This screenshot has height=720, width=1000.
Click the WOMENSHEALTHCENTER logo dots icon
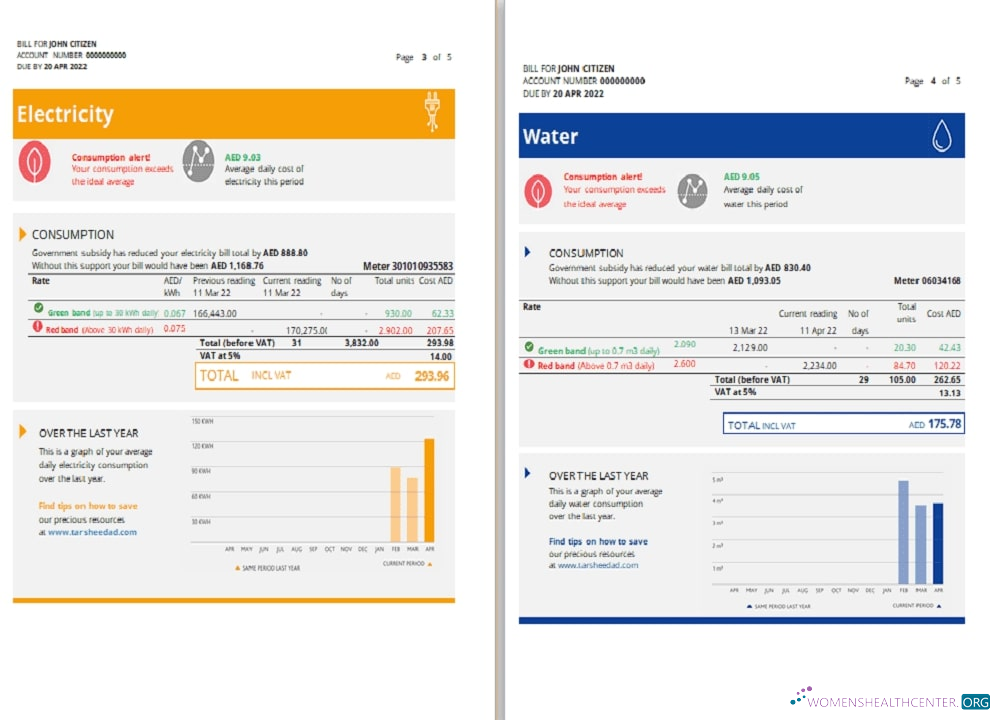(x=800, y=694)
